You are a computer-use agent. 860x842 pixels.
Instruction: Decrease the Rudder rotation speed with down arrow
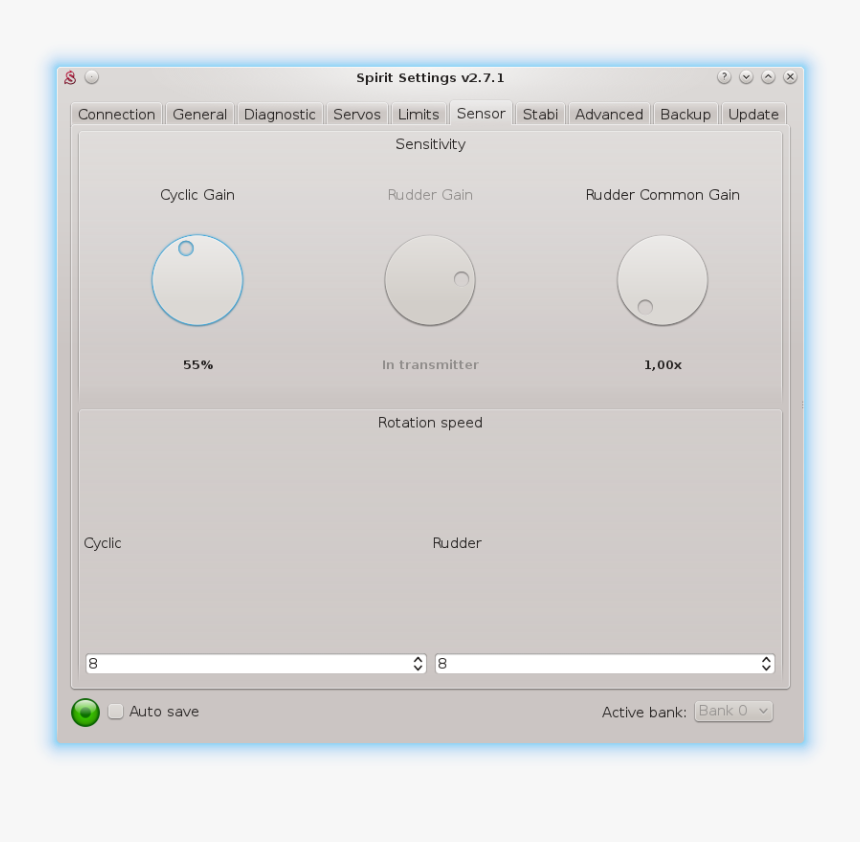coord(766,668)
